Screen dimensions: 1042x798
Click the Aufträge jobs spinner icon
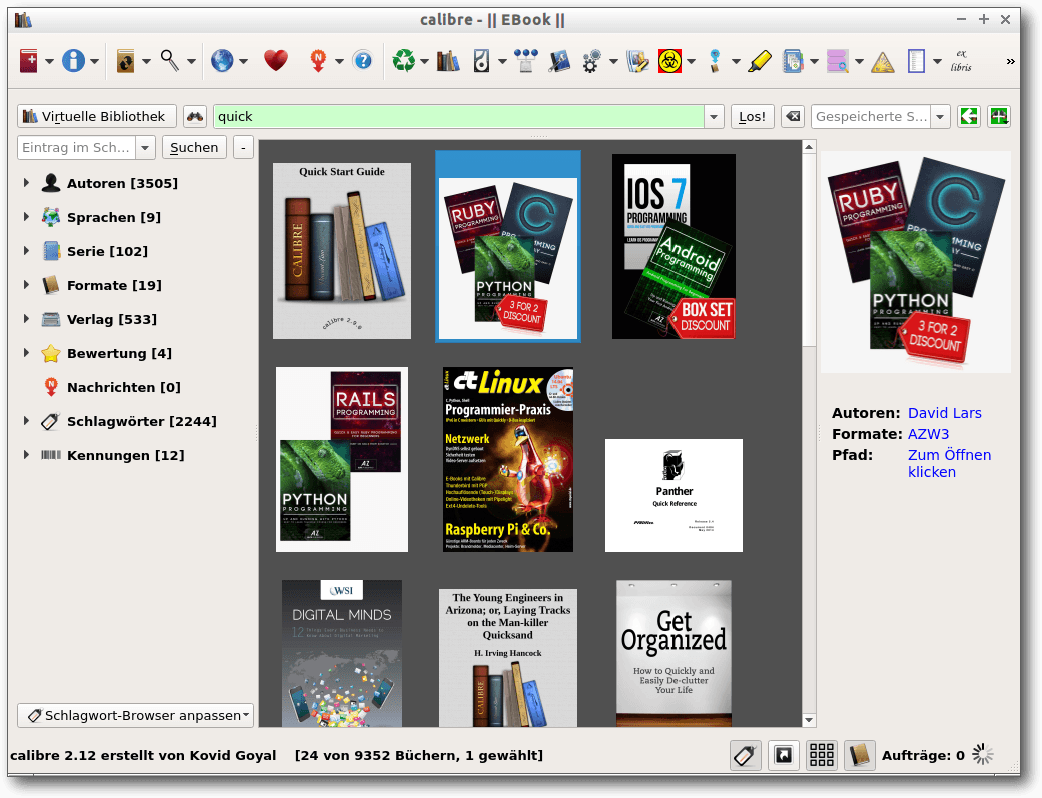[x=983, y=755]
